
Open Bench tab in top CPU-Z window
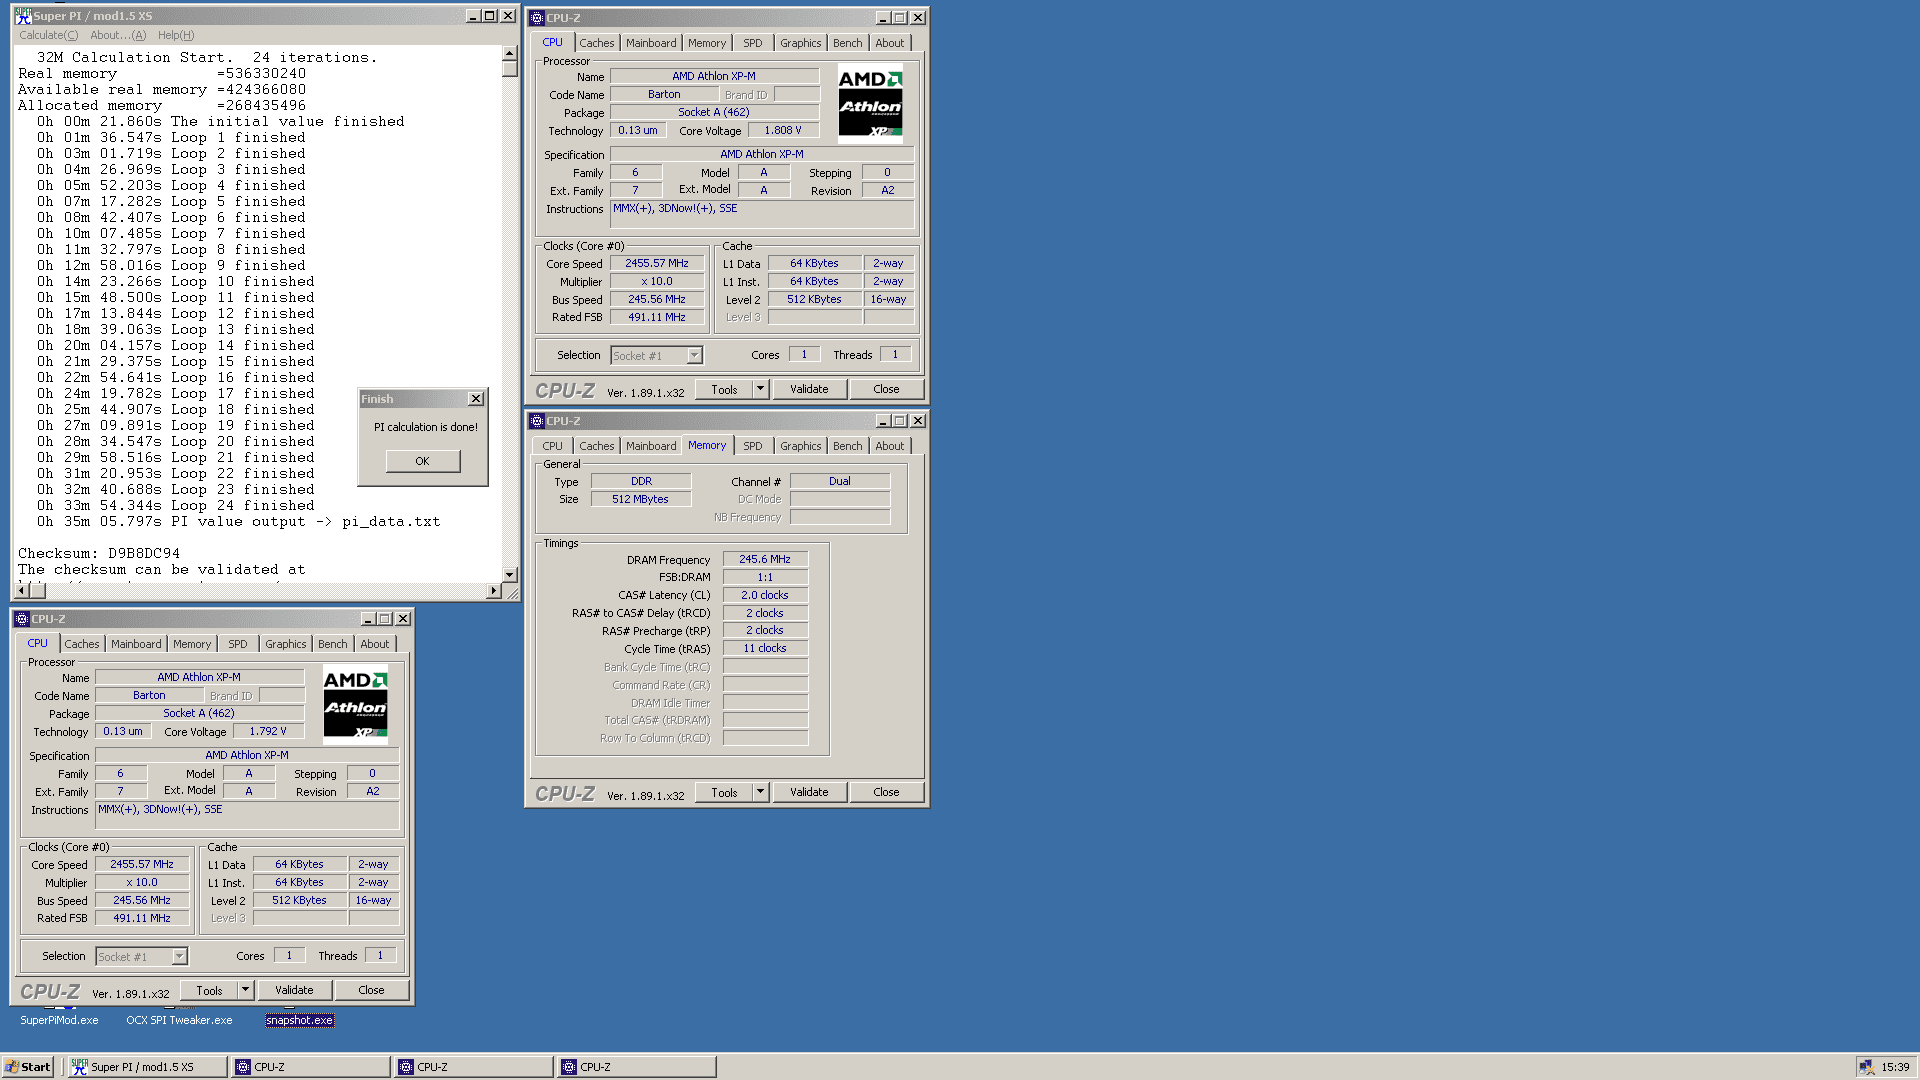click(x=848, y=43)
